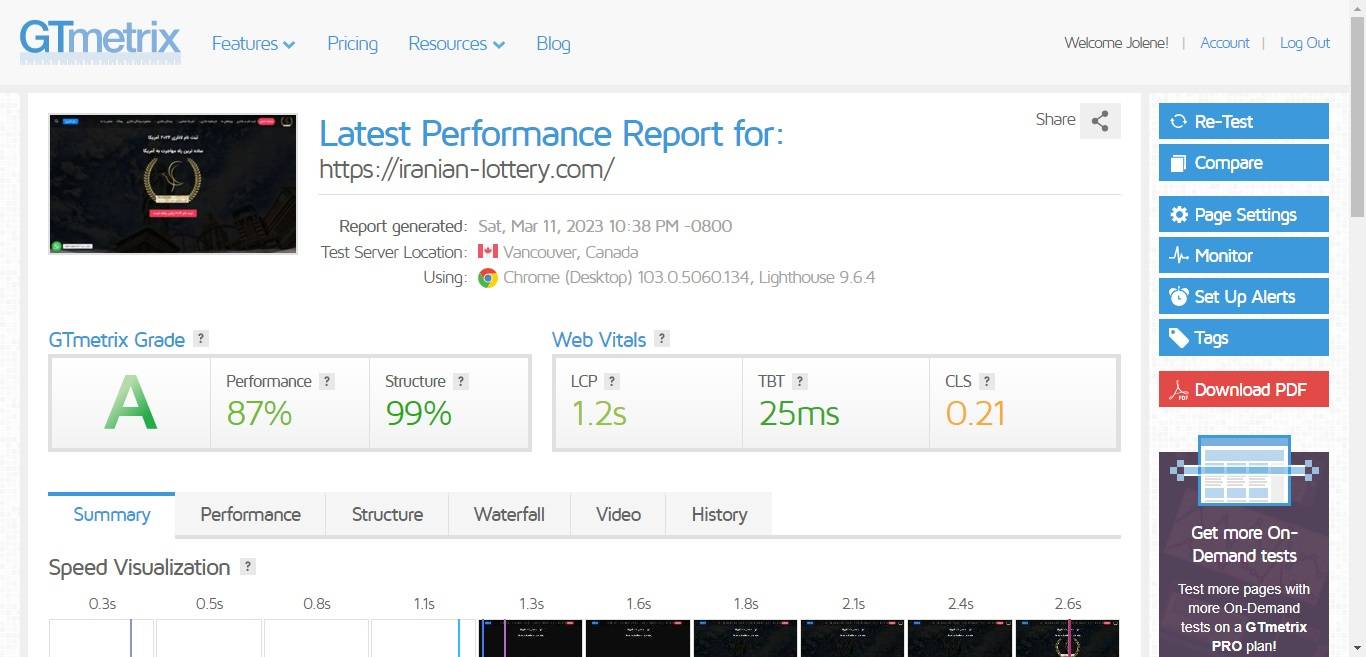Click the 1.6s filmstrip frame
Viewport: 1366px width, 657px height.
638,638
